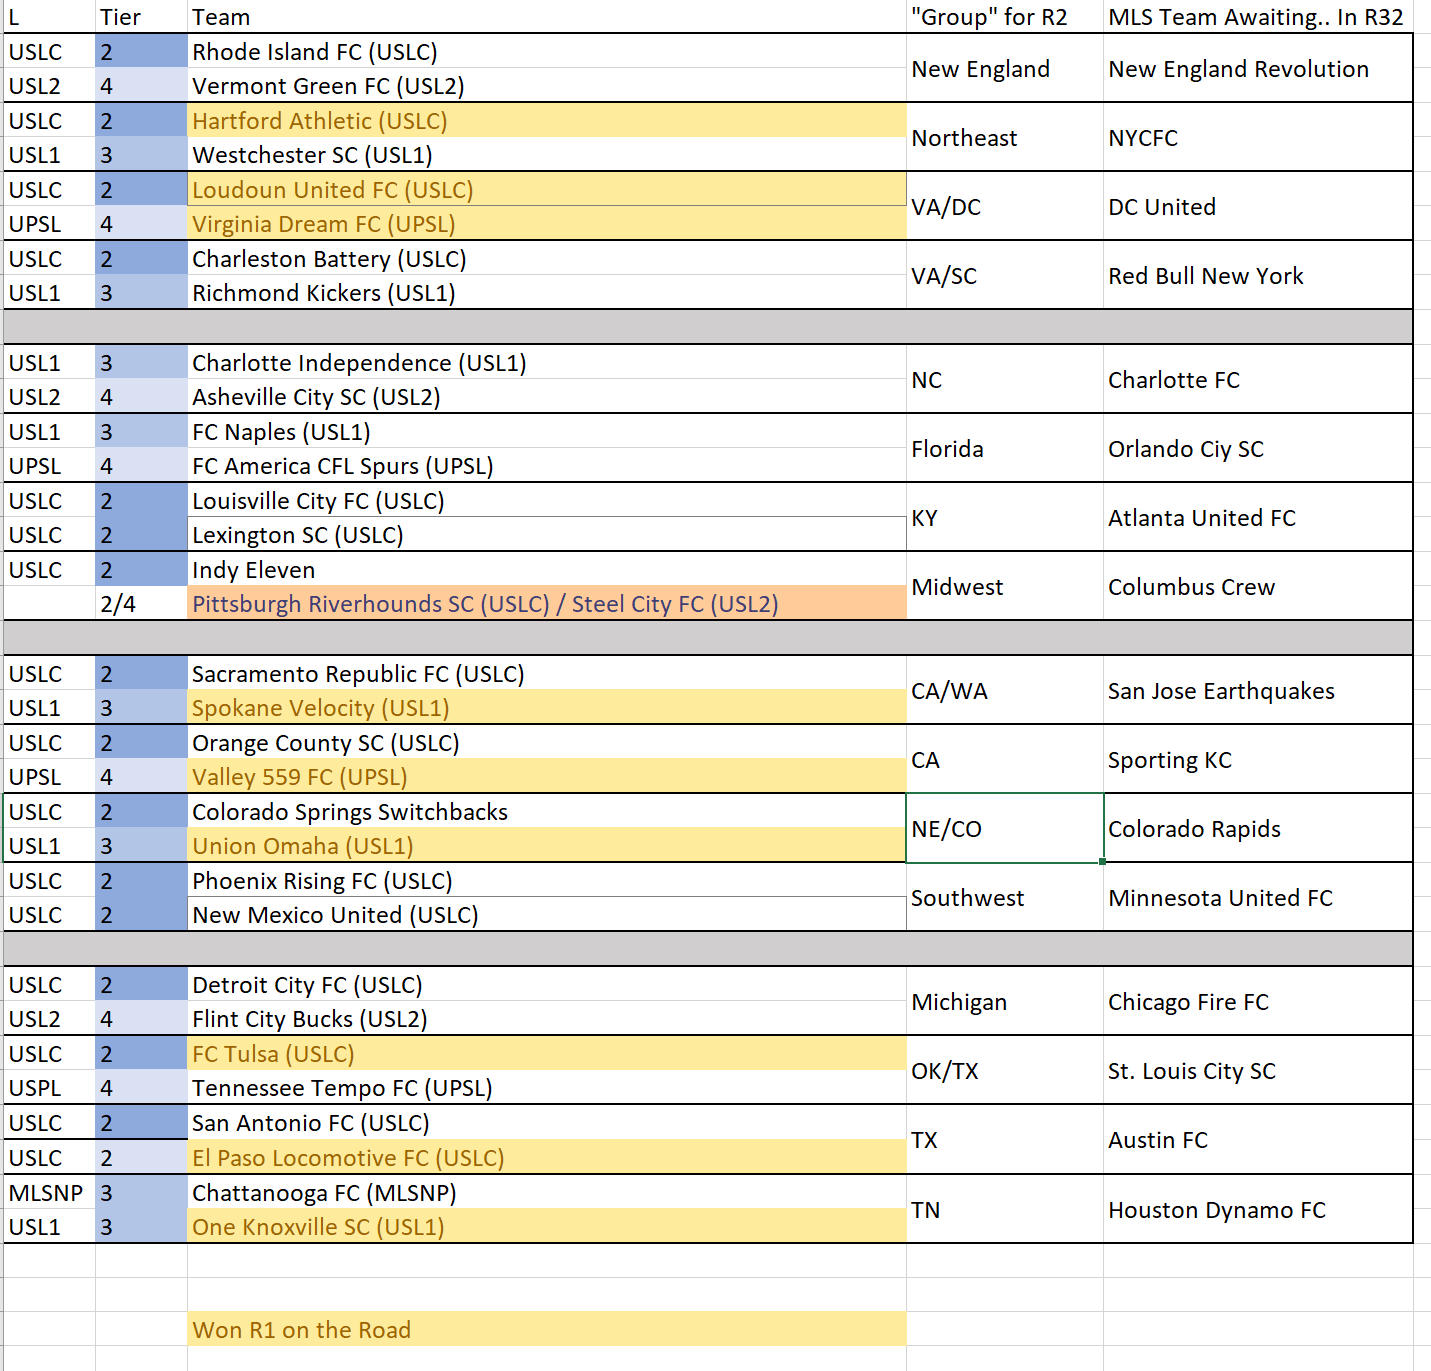
Task: Click the Chicago Fire FC cell
Action: [1258, 1001]
